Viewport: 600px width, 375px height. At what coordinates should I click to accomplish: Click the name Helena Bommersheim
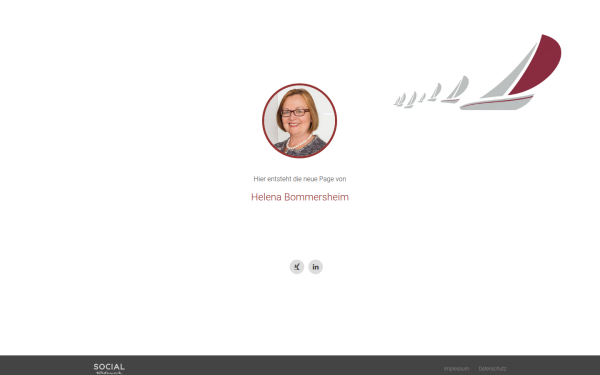(x=300, y=197)
